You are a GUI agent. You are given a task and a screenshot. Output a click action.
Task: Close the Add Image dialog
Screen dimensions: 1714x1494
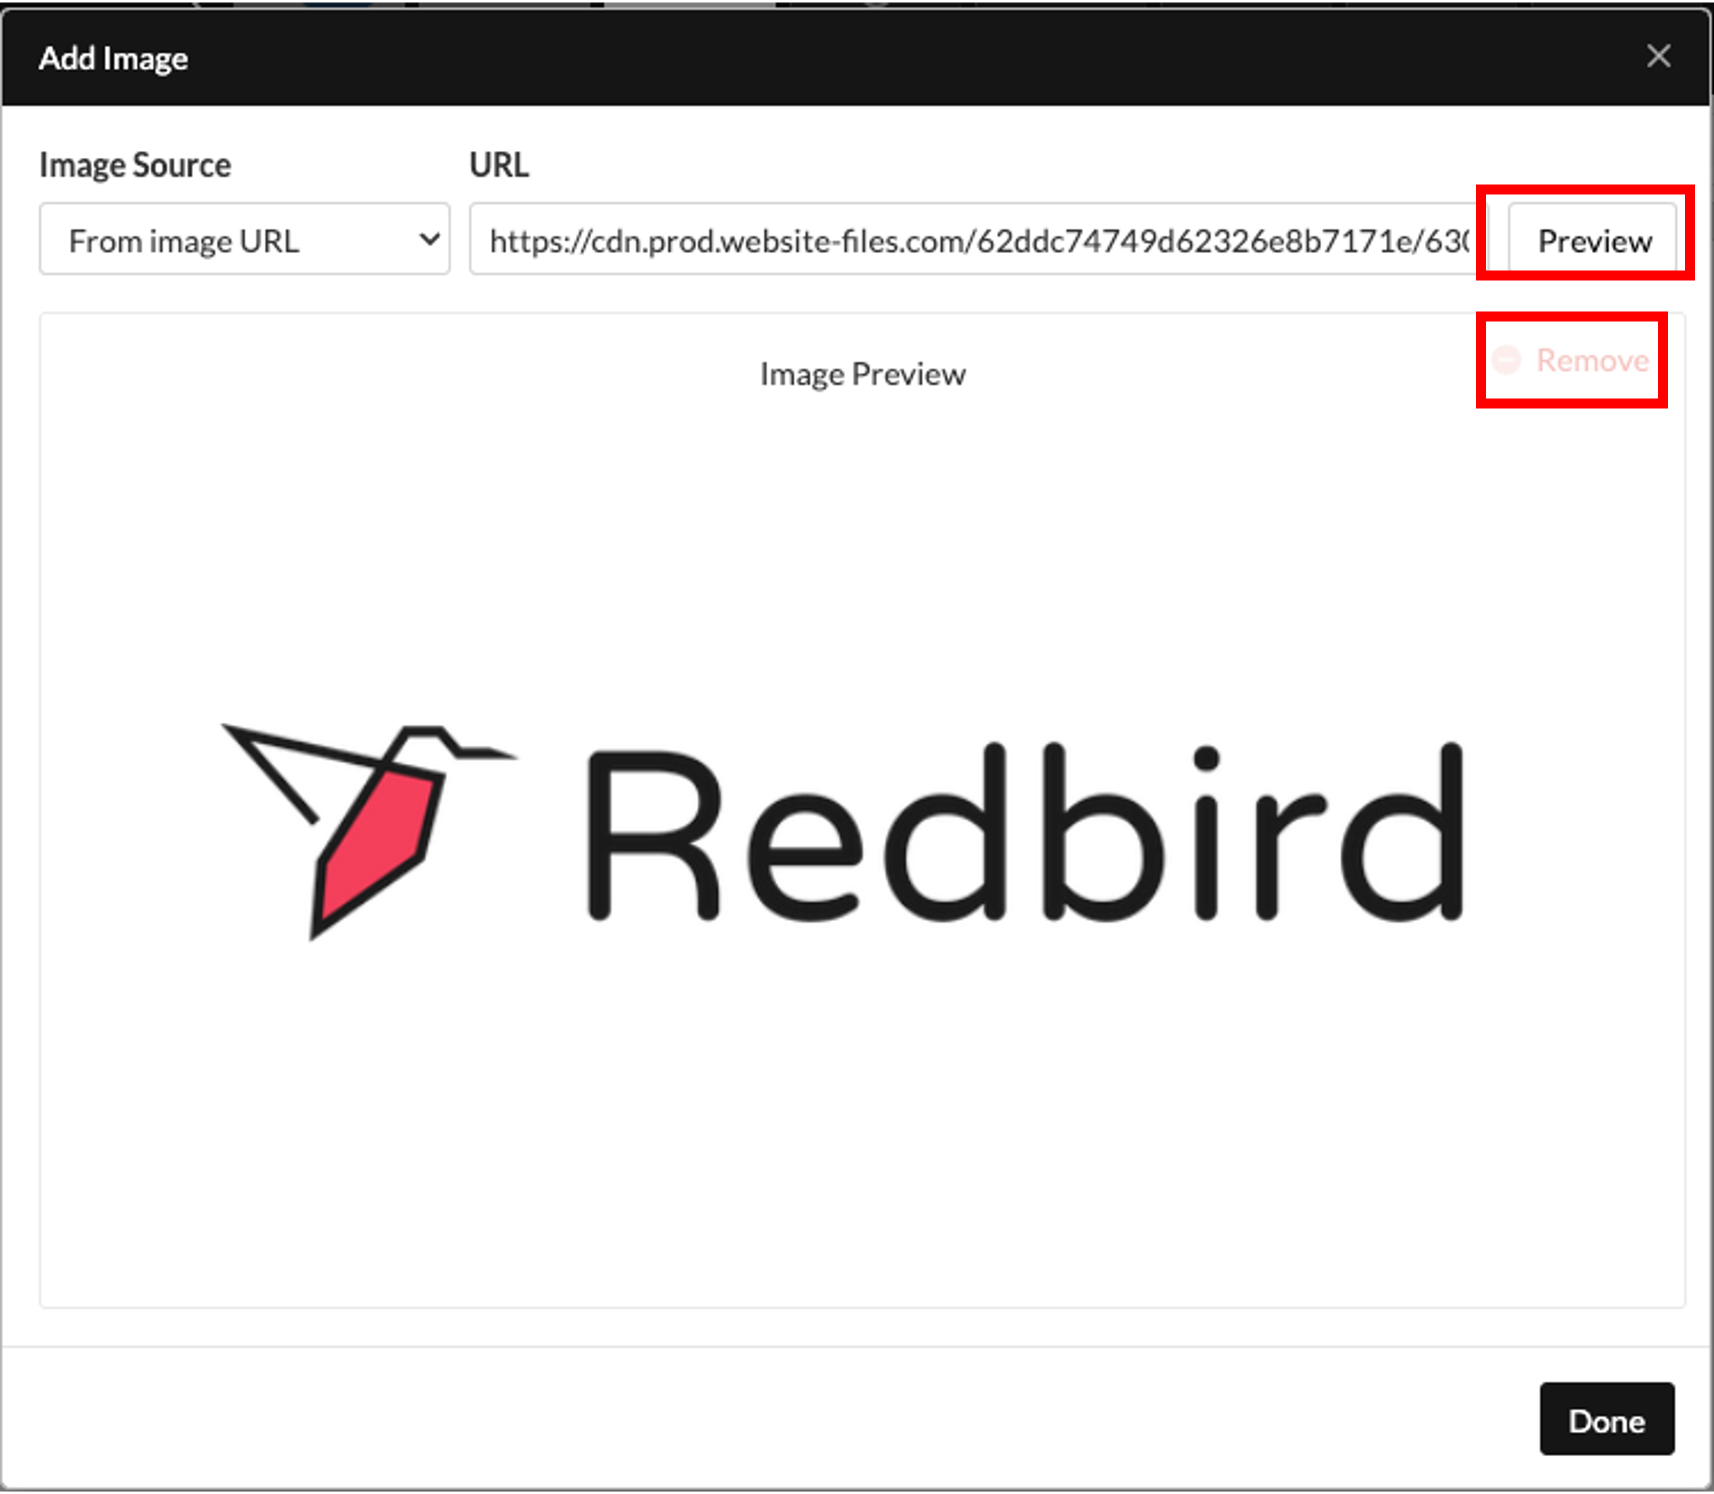click(x=1658, y=56)
